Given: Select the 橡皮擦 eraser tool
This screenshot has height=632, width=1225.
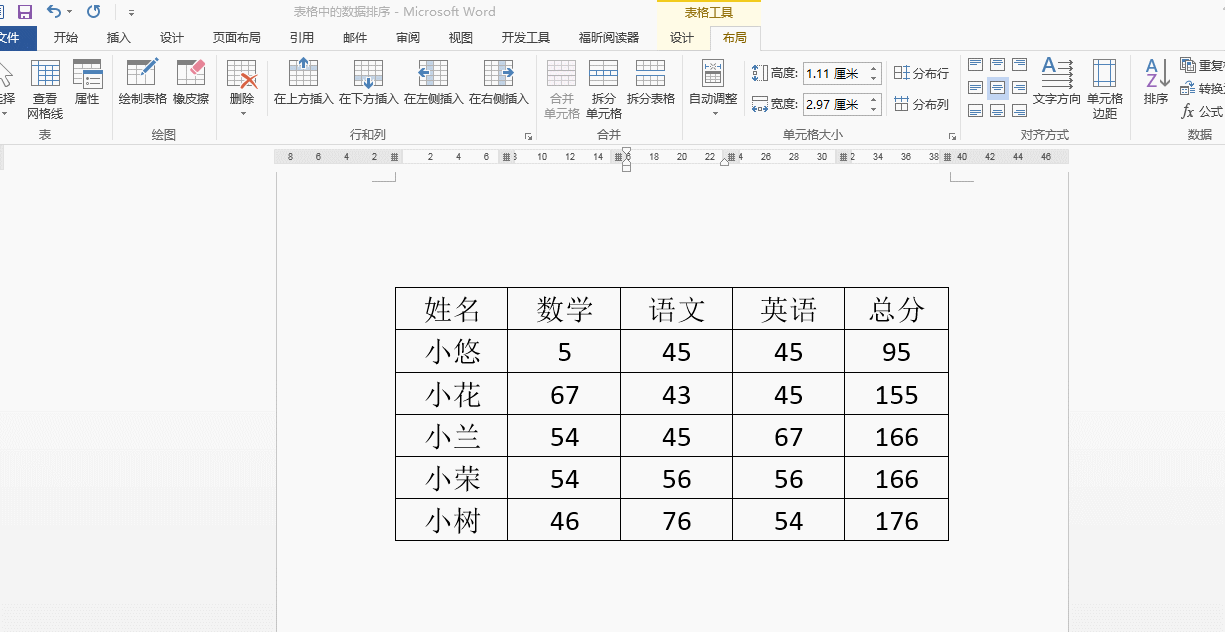Looking at the screenshot, I should (191, 82).
